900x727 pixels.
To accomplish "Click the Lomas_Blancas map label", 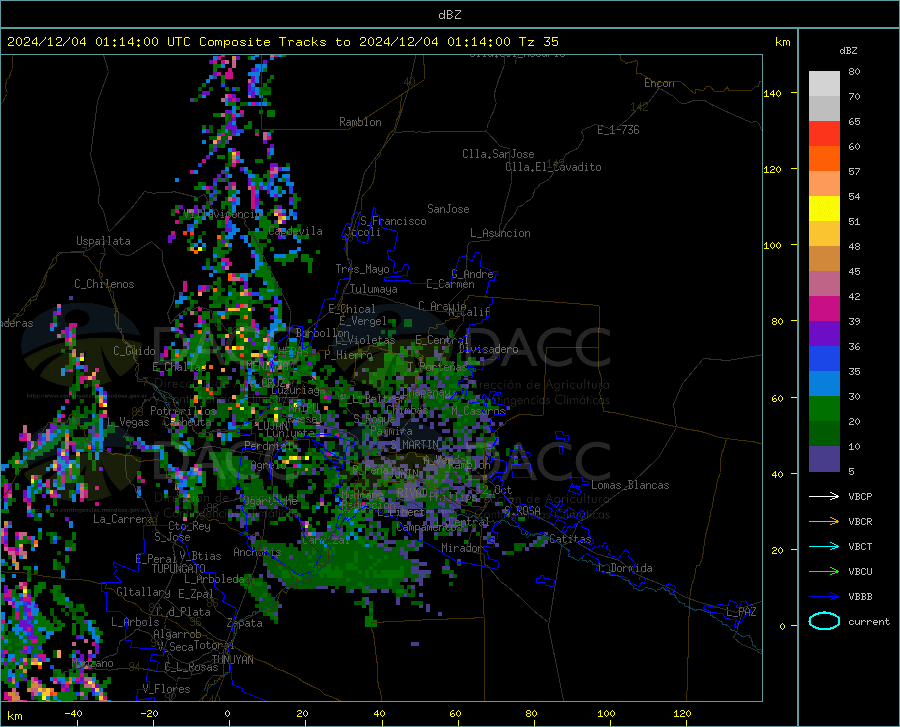I will (x=630, y=485).
